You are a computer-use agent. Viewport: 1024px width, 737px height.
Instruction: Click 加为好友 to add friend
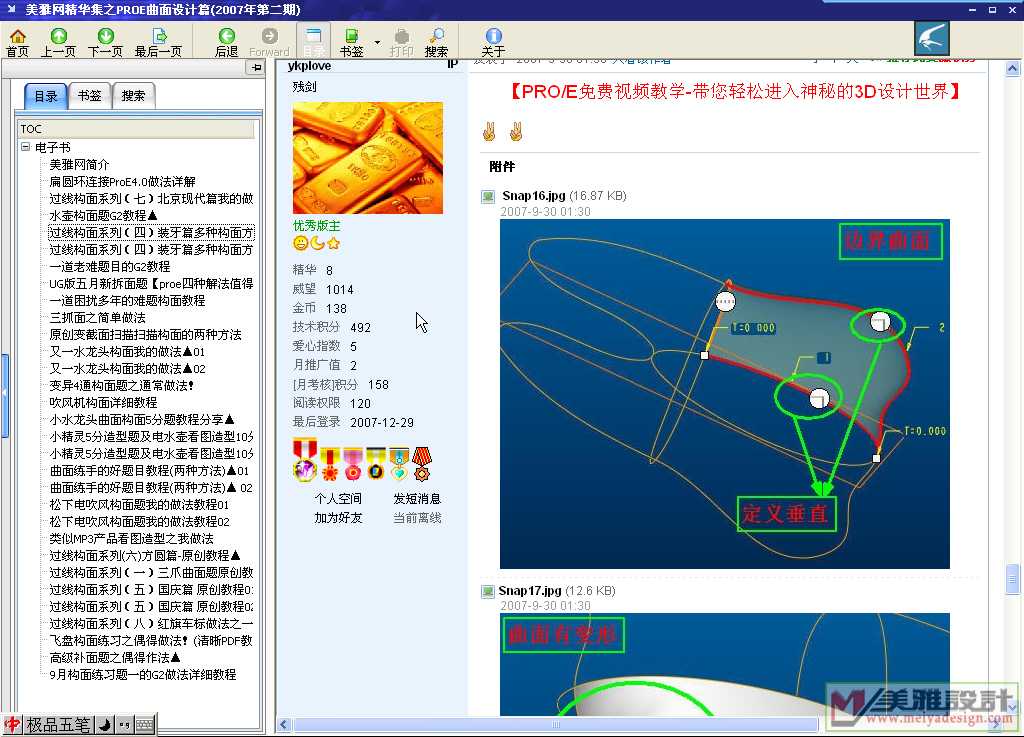click(338, 518)
